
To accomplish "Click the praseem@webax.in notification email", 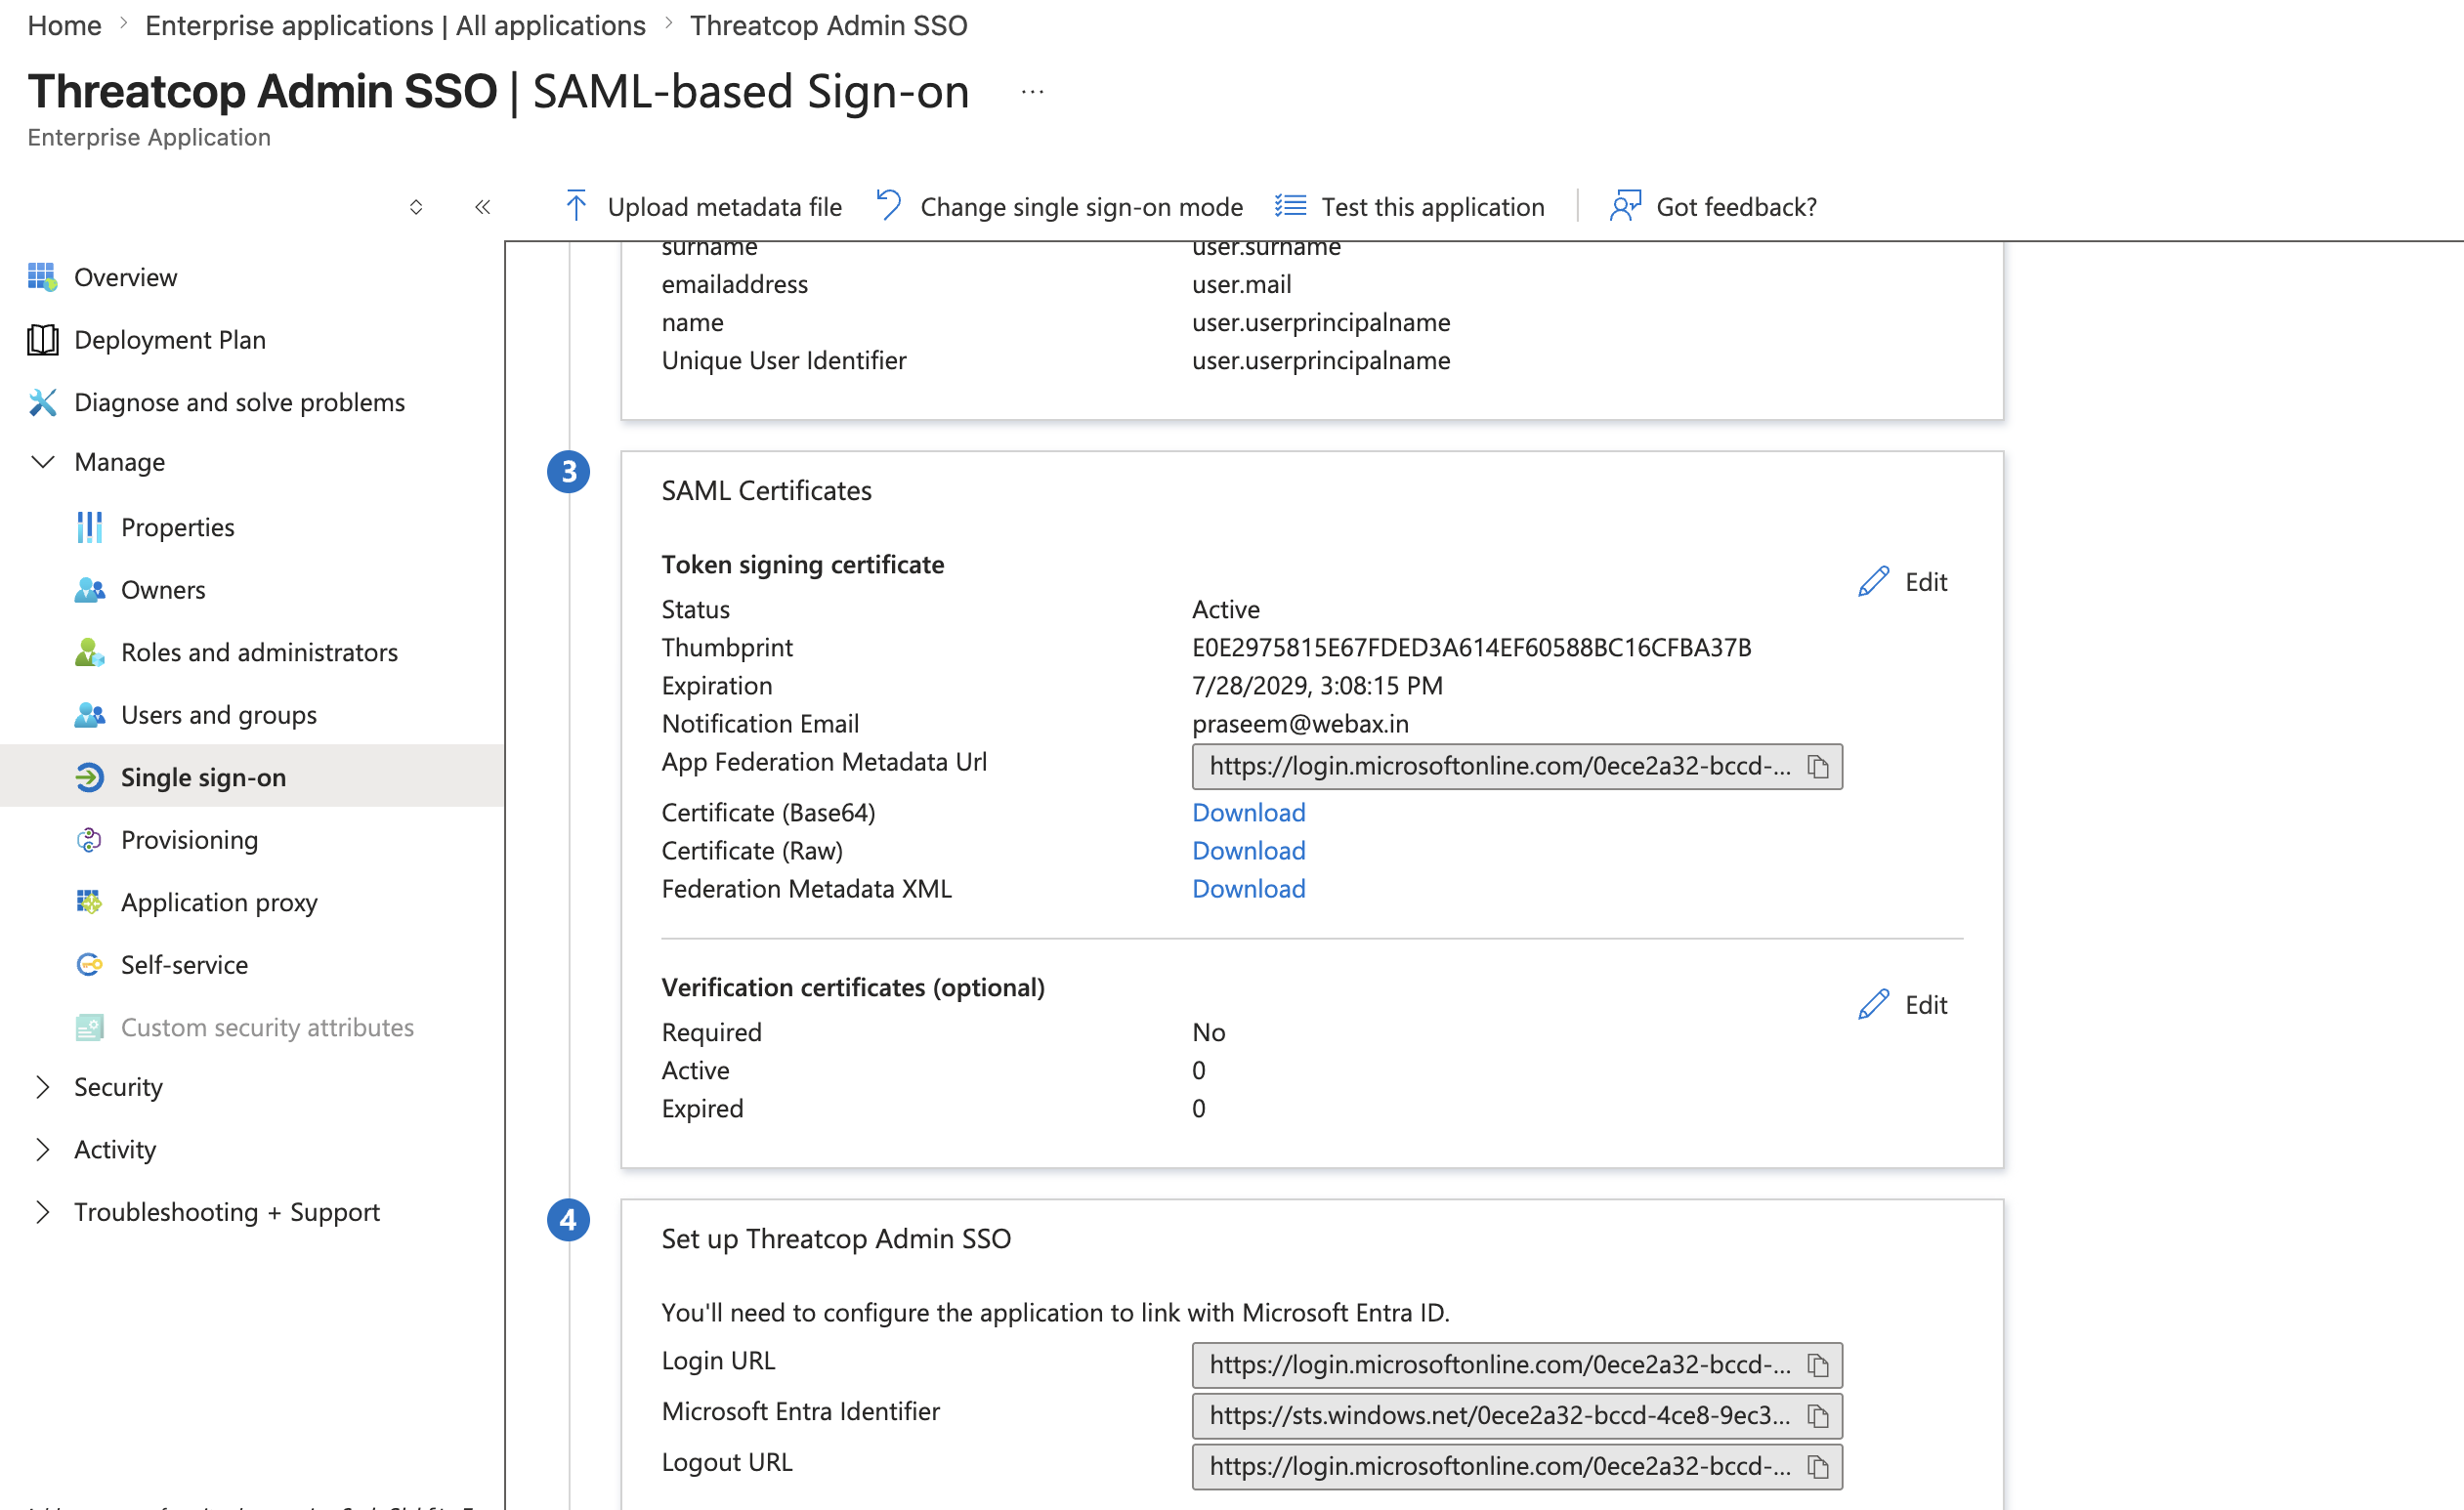I will (1300, 723).
